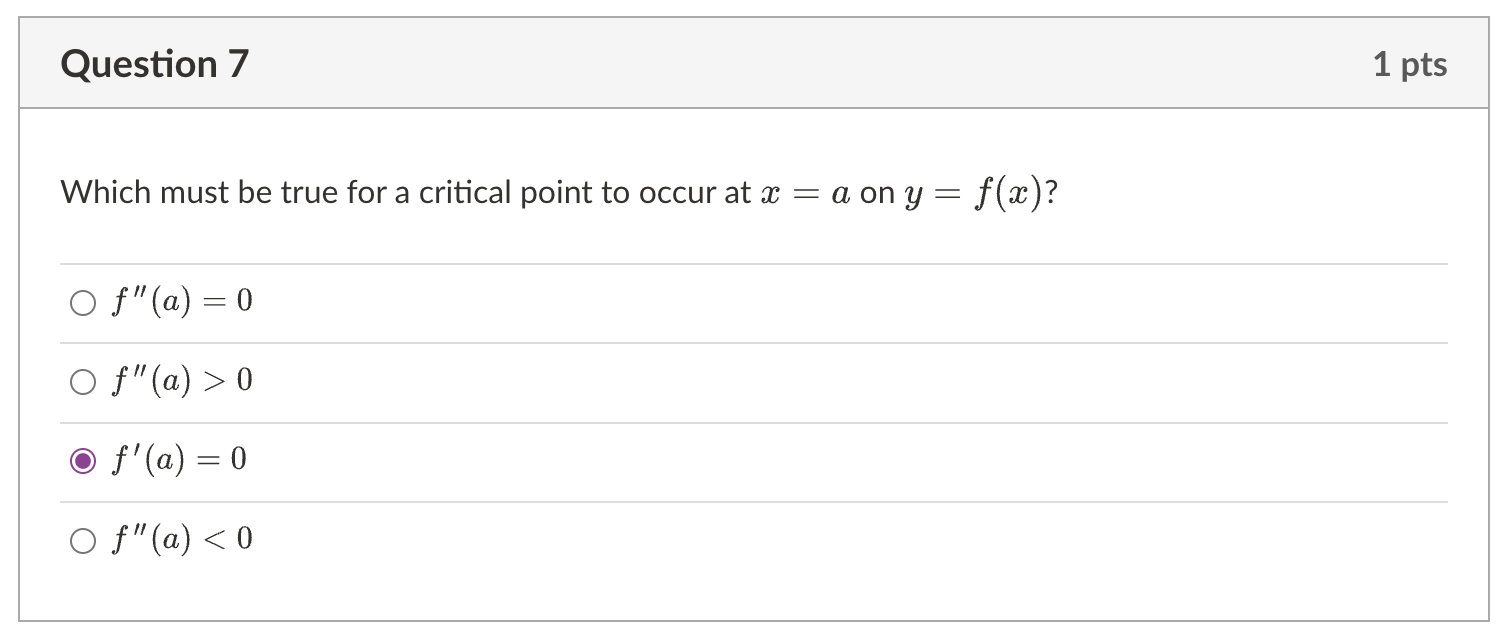Select the f''(a) < 0 answer option
Screen dimensions: 1498x638
(180, 538)
